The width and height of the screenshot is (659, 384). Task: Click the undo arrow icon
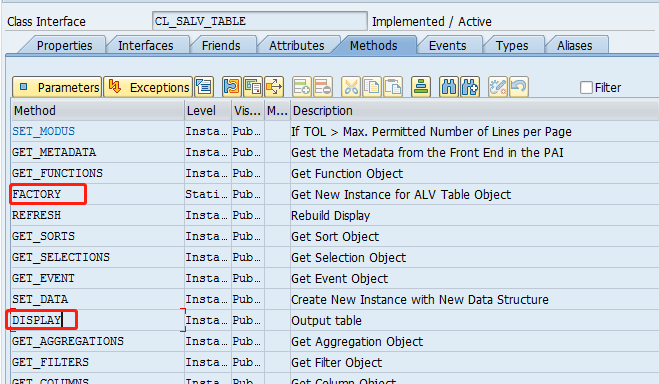(x=519, y=87)
